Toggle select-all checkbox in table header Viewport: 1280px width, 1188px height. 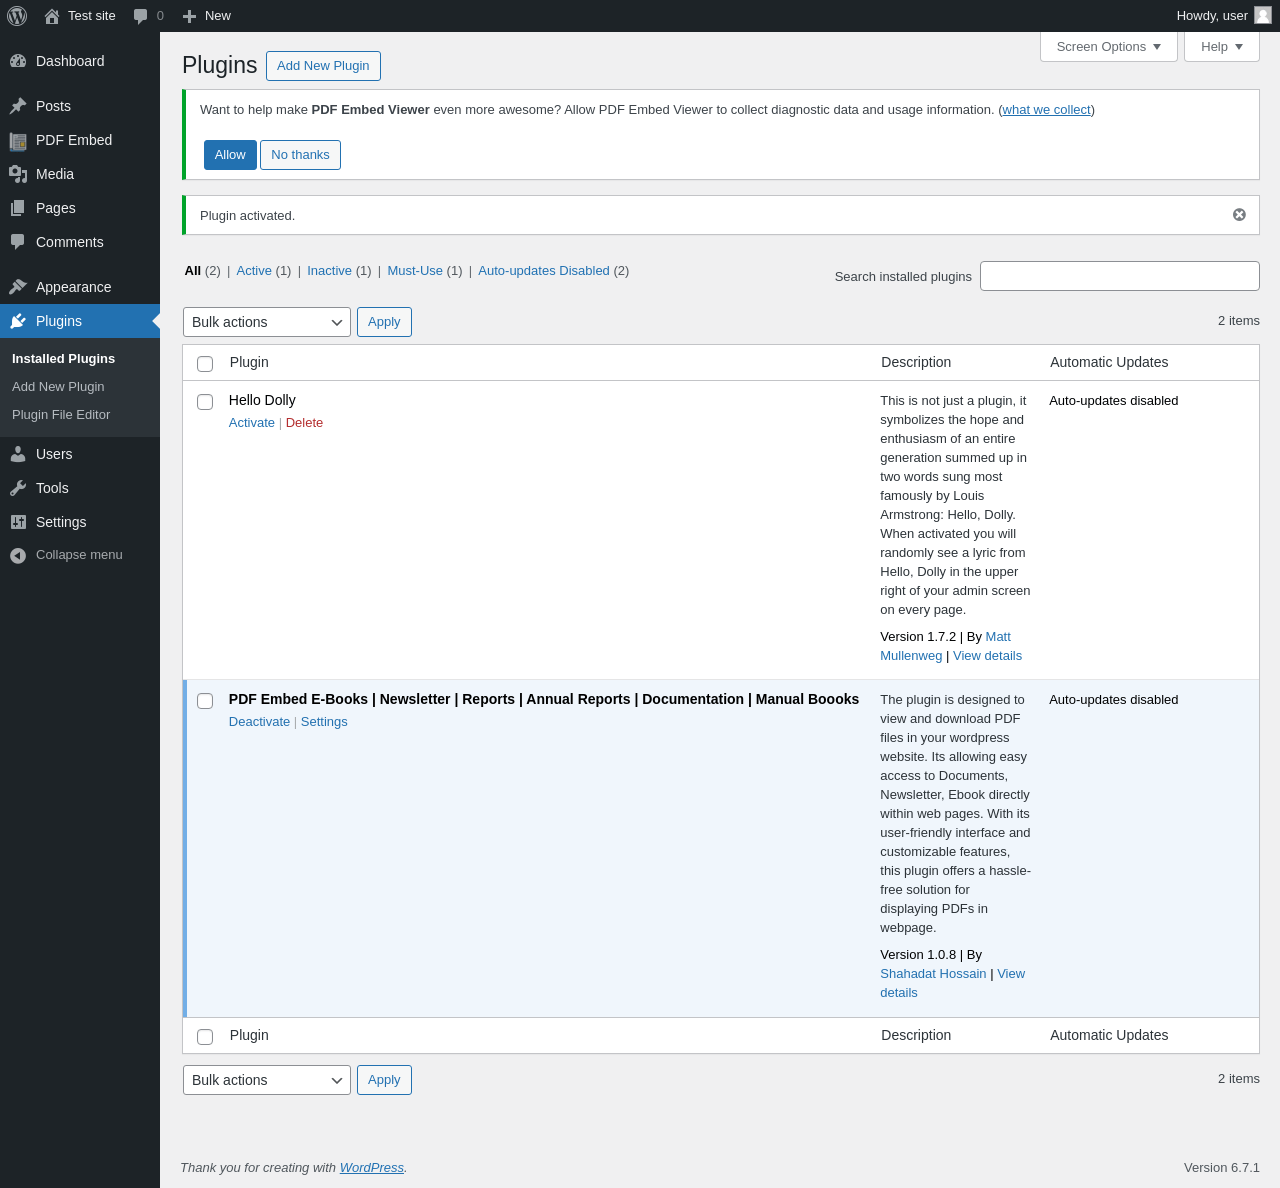(205, 364)
